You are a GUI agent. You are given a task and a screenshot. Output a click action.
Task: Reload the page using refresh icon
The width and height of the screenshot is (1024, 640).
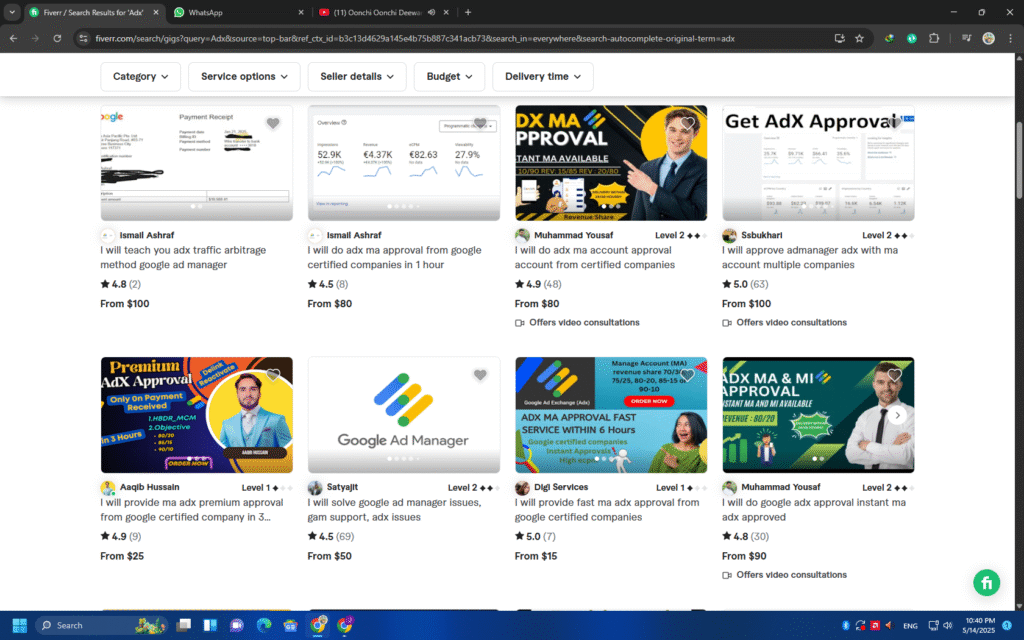[59, 38]
